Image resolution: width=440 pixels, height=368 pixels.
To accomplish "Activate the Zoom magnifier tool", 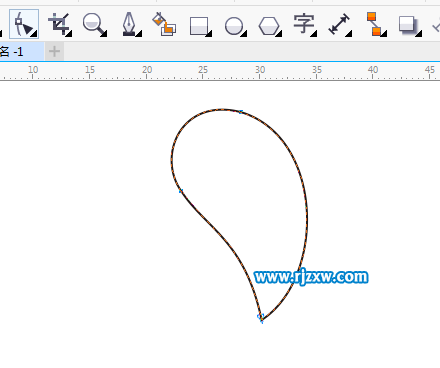I will coord(94,24).
